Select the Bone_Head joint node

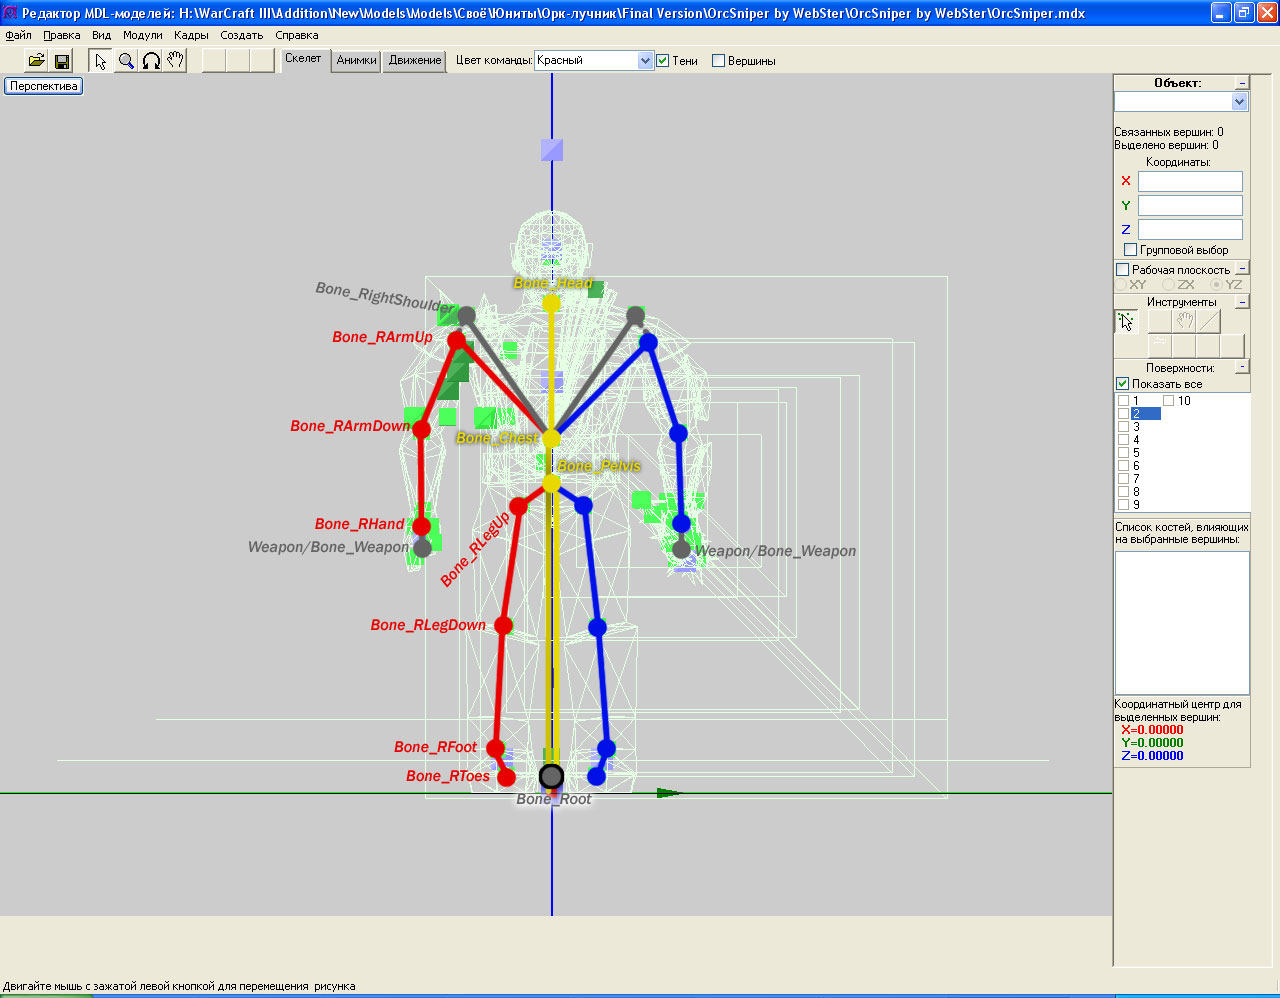click(551, 302)
